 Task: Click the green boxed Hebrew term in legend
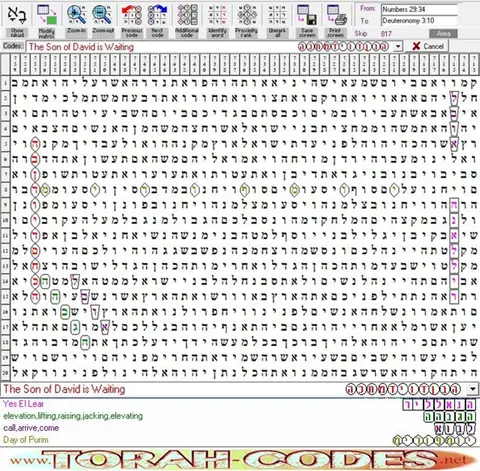(449, 416)
